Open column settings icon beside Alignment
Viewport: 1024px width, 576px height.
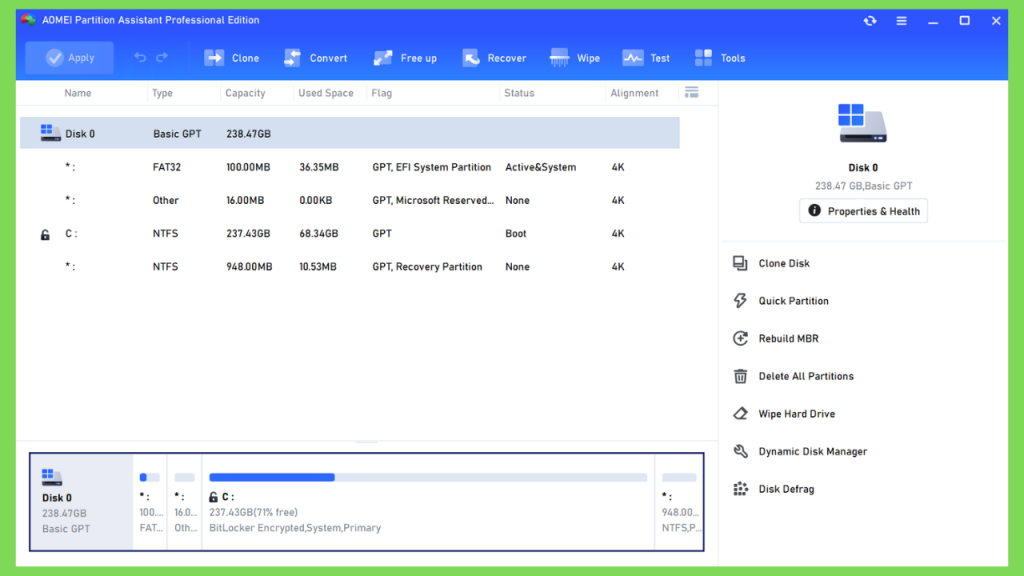(691, 92)
